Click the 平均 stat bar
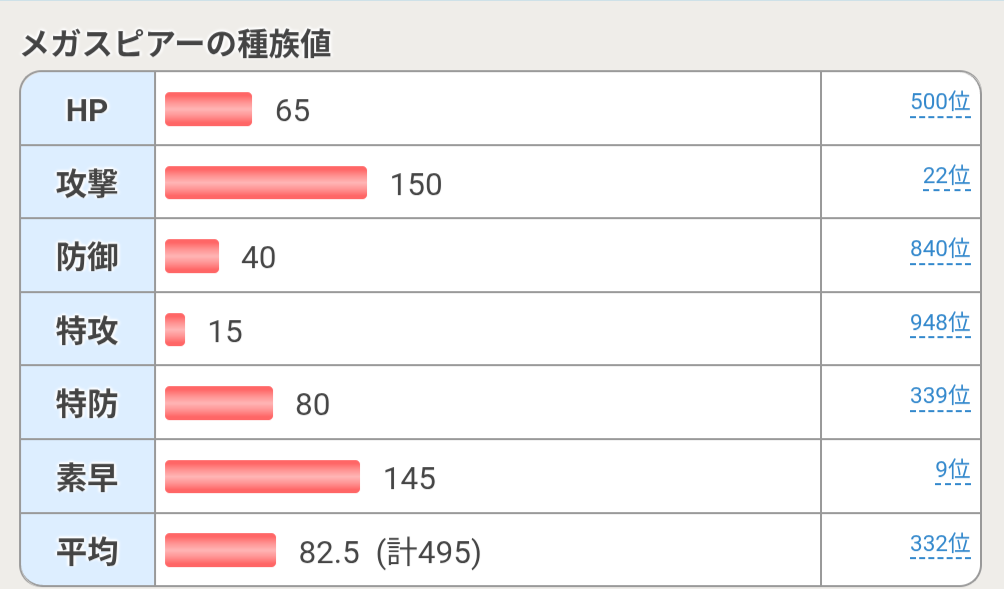Screen dimensions: 1004x589 pos(220,550)
